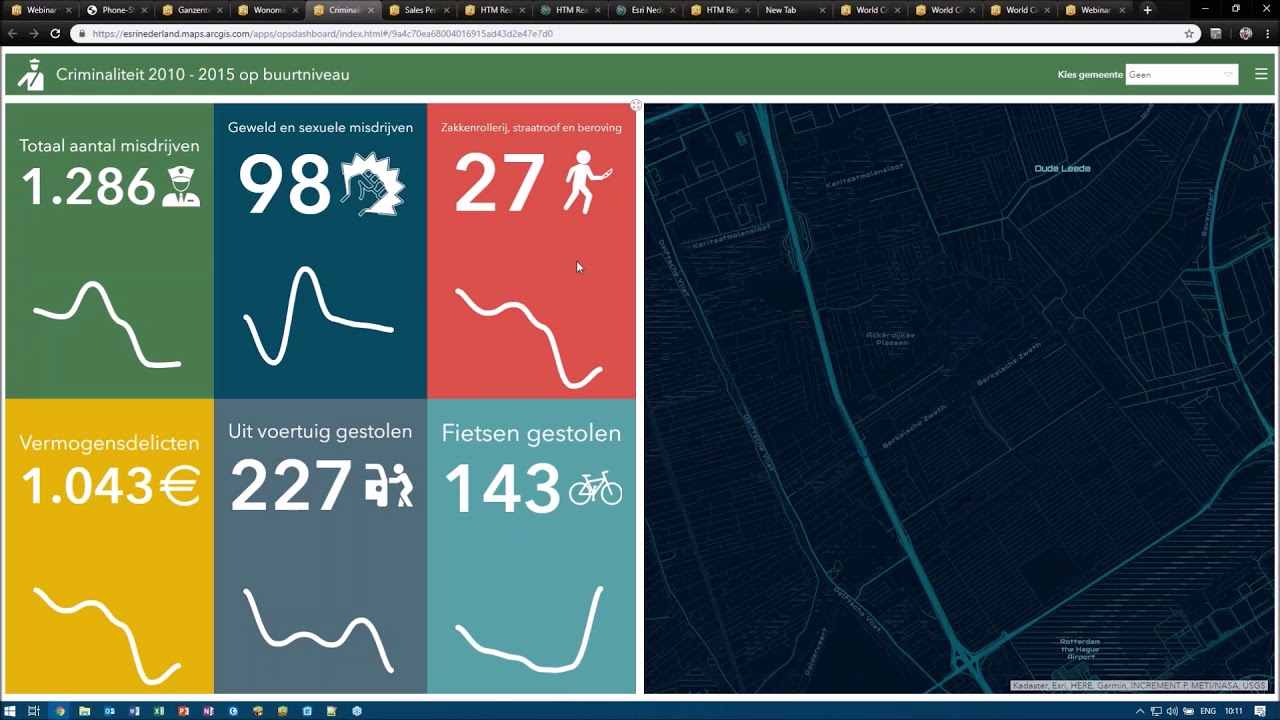
Task: Click the vehicle theft icon beside 227
Action: [389, 485]
